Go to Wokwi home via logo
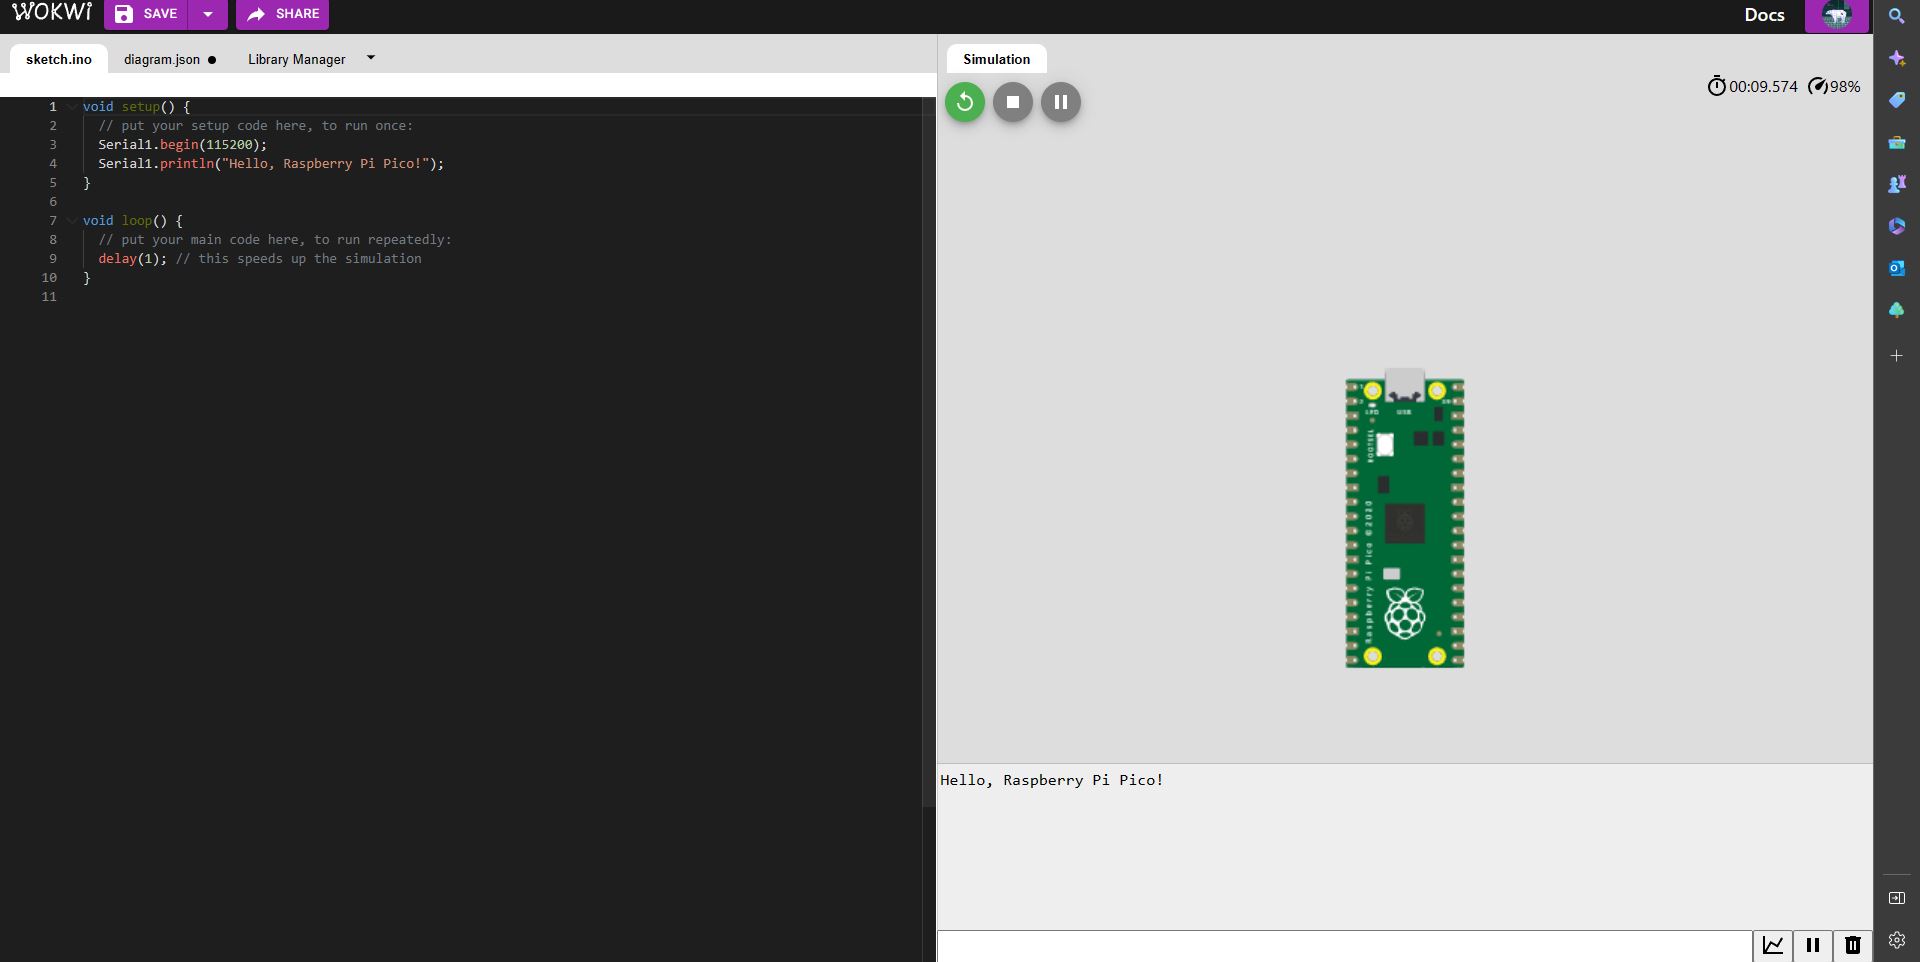 coord(52,12)
